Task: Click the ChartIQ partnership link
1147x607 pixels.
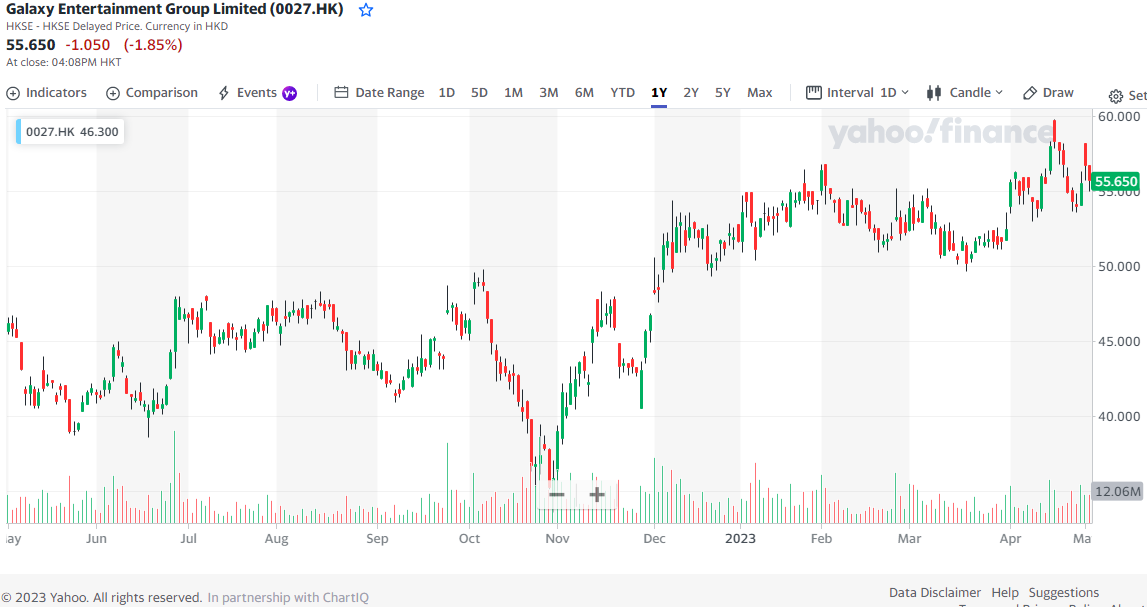Action: tap(288, 597)
